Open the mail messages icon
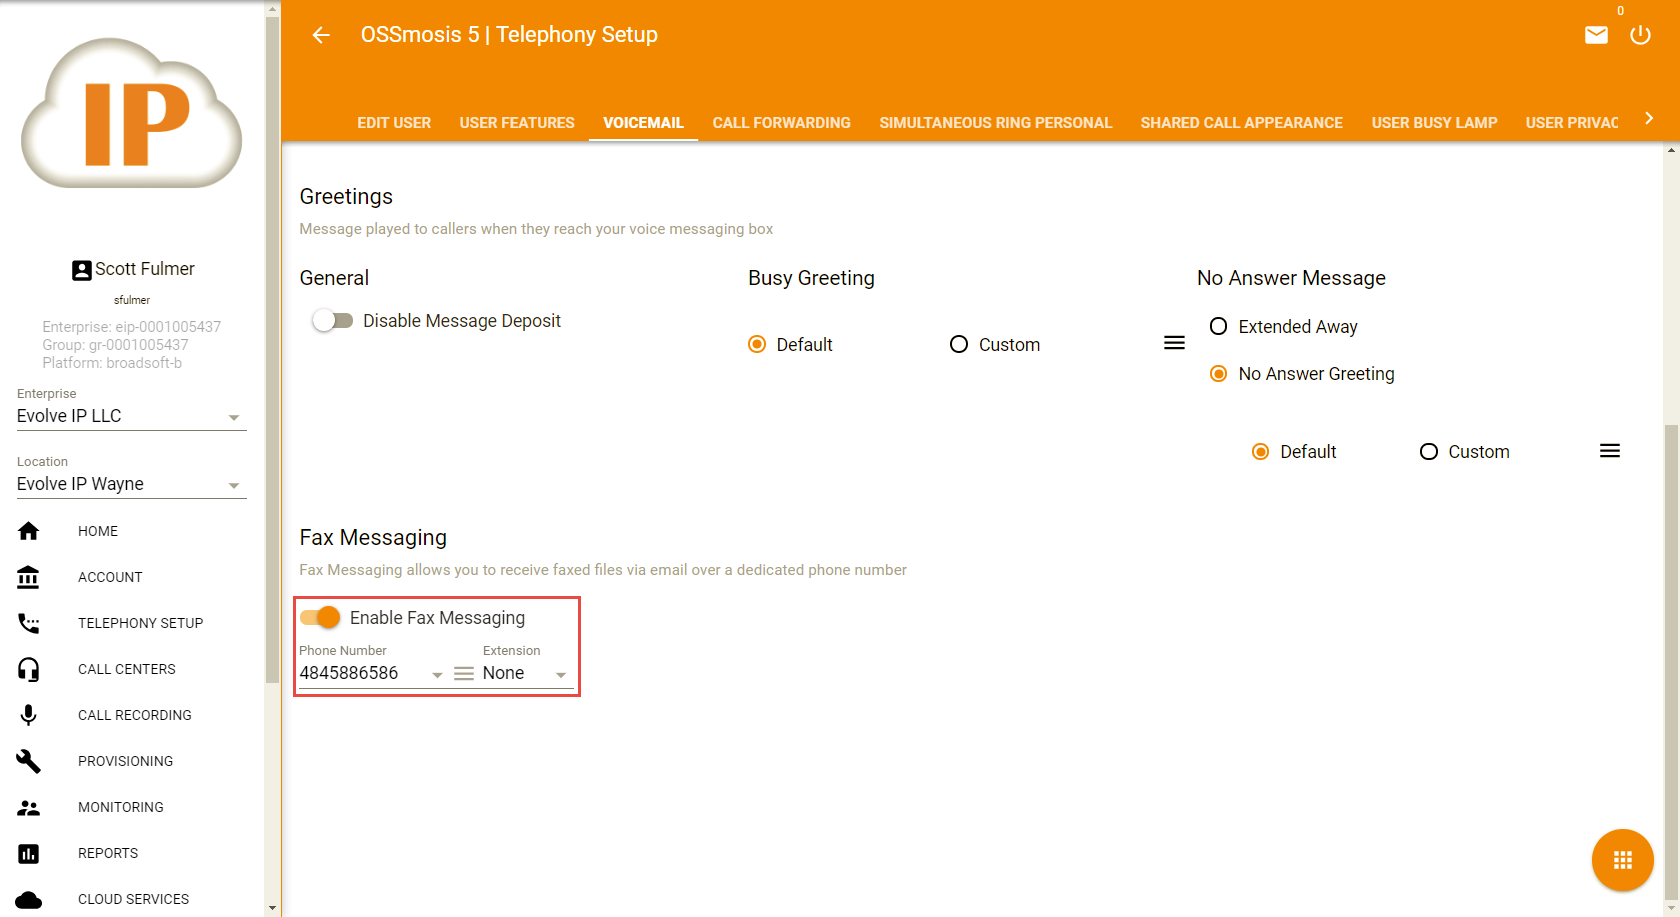Image resolution: width=1680 pixels, height=917 pixels. pos(1596,35)
